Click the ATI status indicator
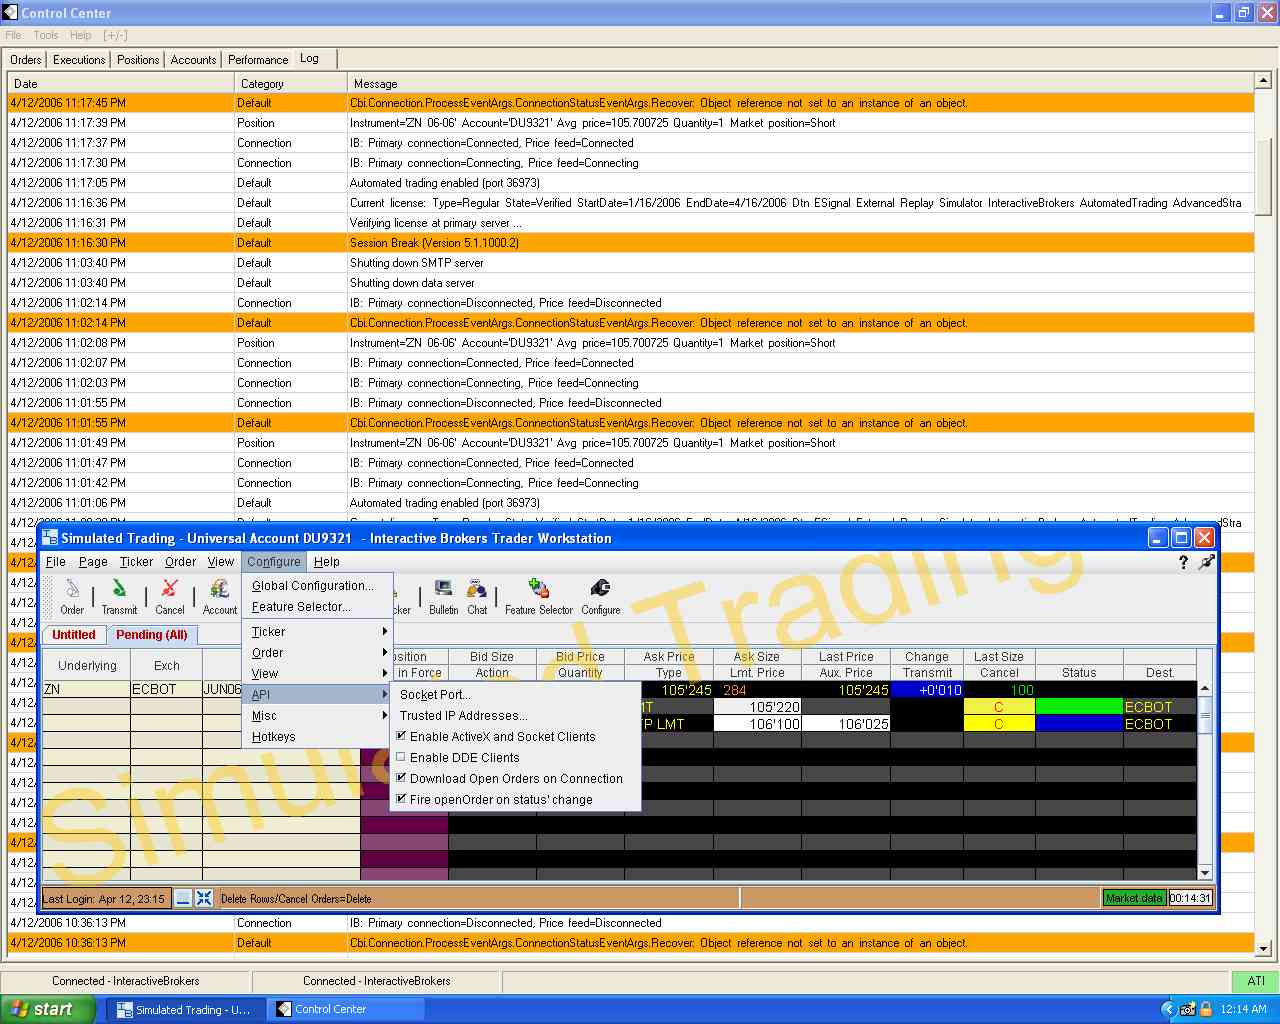Screen dimensions: 1280x1024 point(1256,981)
